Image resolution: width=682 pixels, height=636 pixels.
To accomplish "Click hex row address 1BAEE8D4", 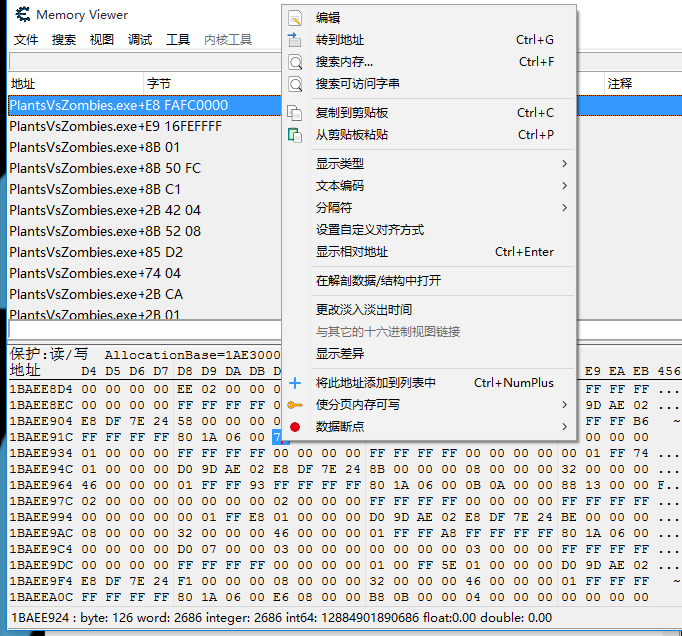I will [41, 389].
